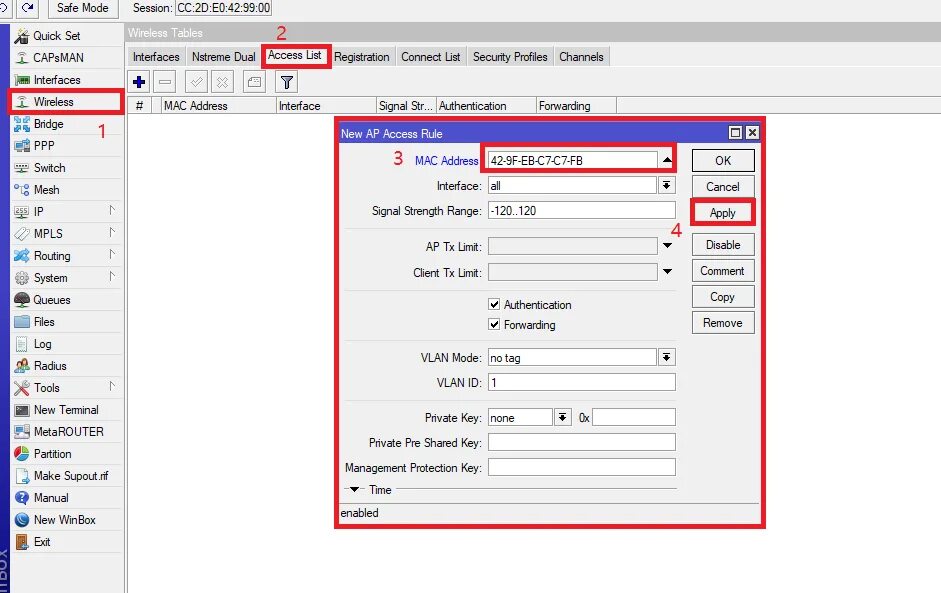Switch to the Security Profiles tab
This screenshot has width=941, height=593.
[510, 57]
